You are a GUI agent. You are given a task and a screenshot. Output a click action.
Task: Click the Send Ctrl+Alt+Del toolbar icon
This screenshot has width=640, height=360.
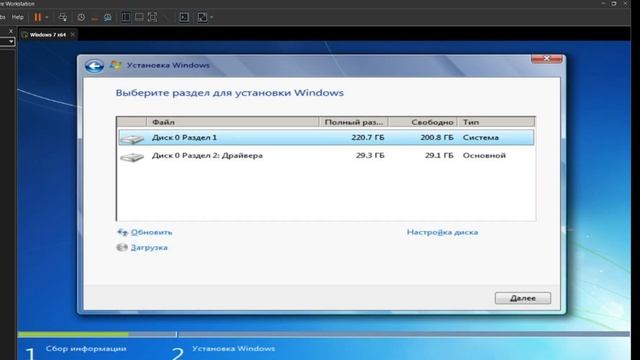(63, 17)
